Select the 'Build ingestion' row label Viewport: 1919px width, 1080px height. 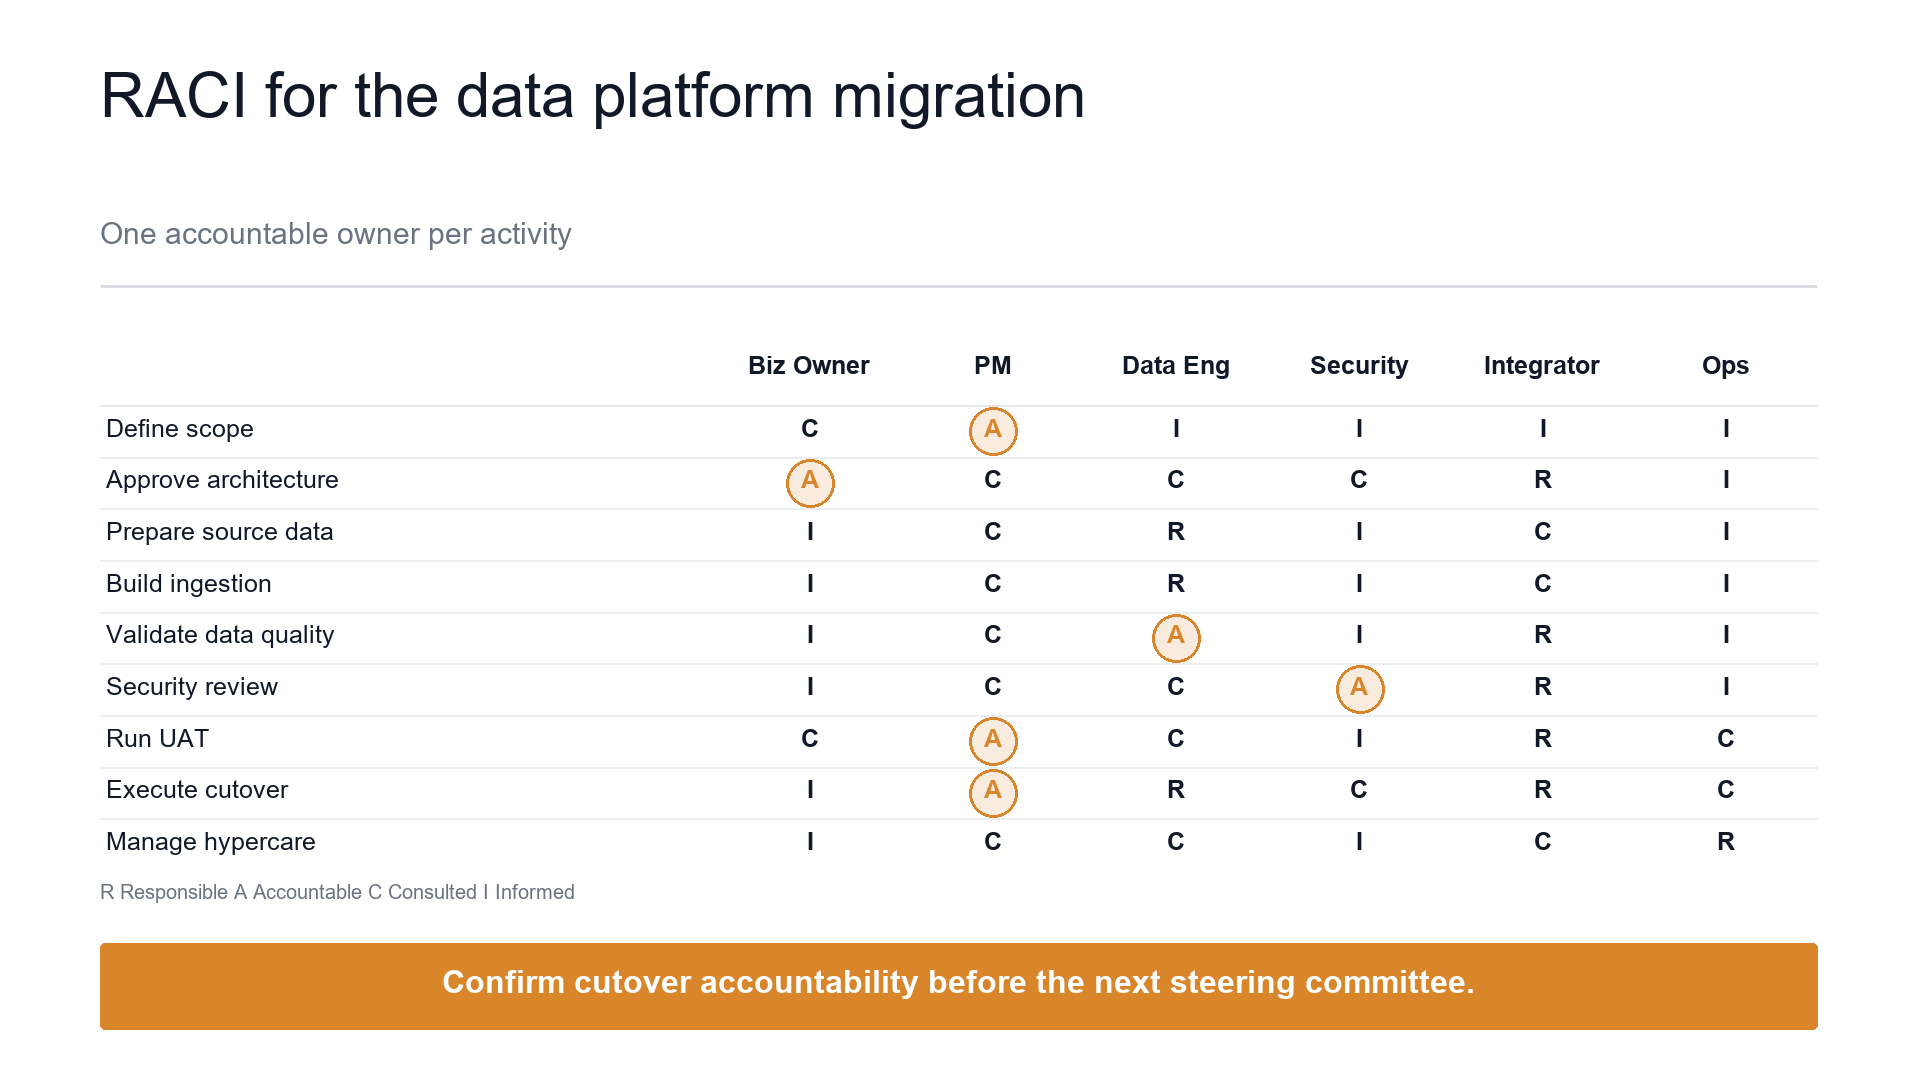pos(189,584)
